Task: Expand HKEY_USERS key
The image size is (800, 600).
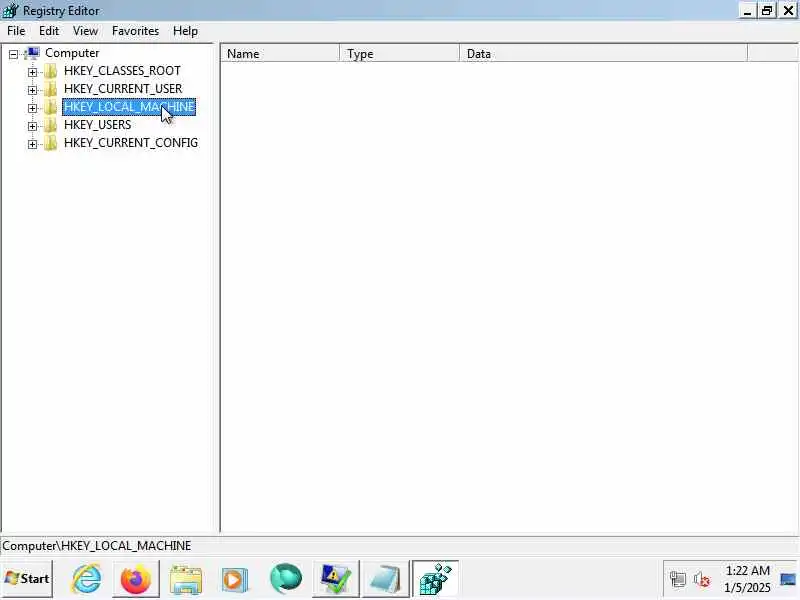Action: click(x=33, y=126)
